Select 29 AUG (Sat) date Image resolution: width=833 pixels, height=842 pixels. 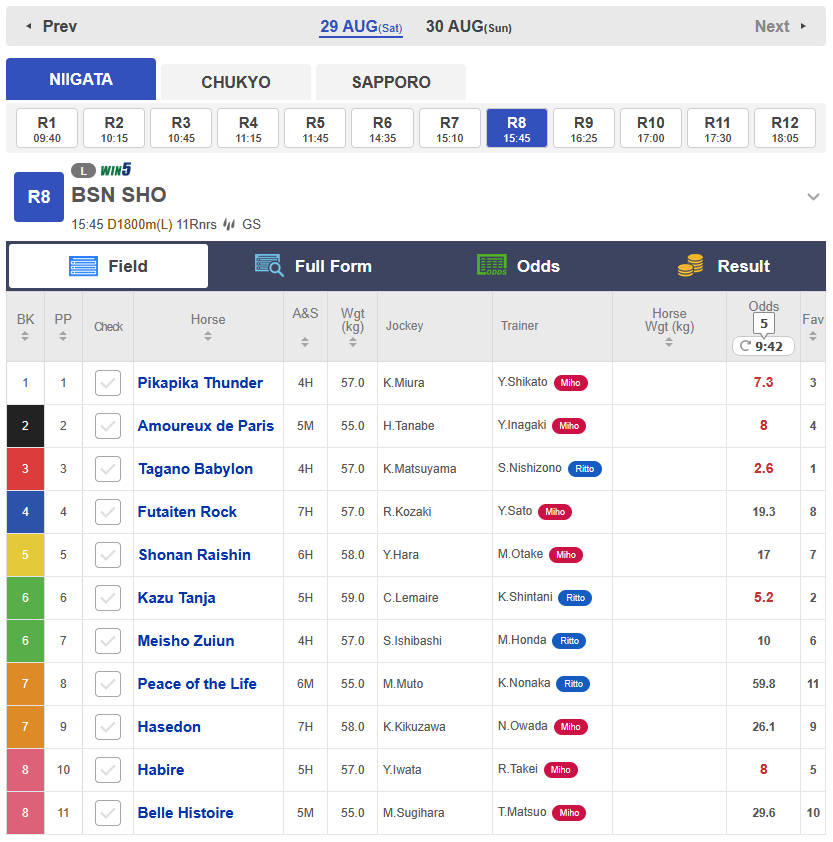(361, 26)
